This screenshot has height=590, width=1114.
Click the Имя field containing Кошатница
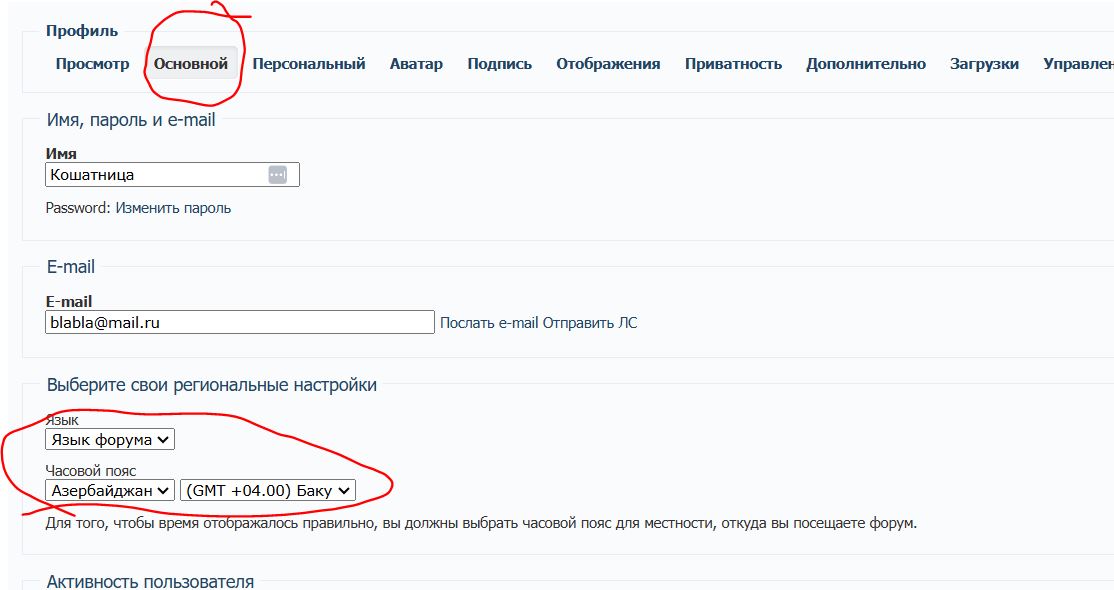tap(173, 175)
